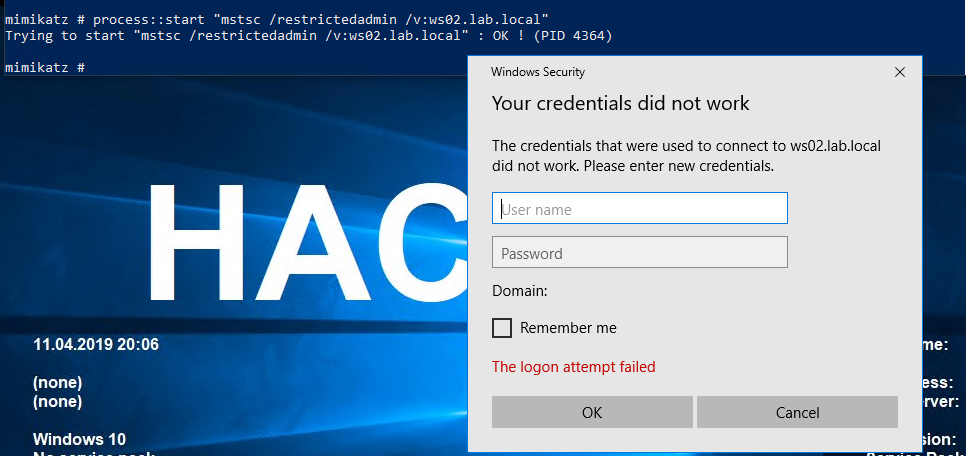Click the Password input field
Image resolution: width=966 pixels, height=456 pixels.
pos(639,252)
